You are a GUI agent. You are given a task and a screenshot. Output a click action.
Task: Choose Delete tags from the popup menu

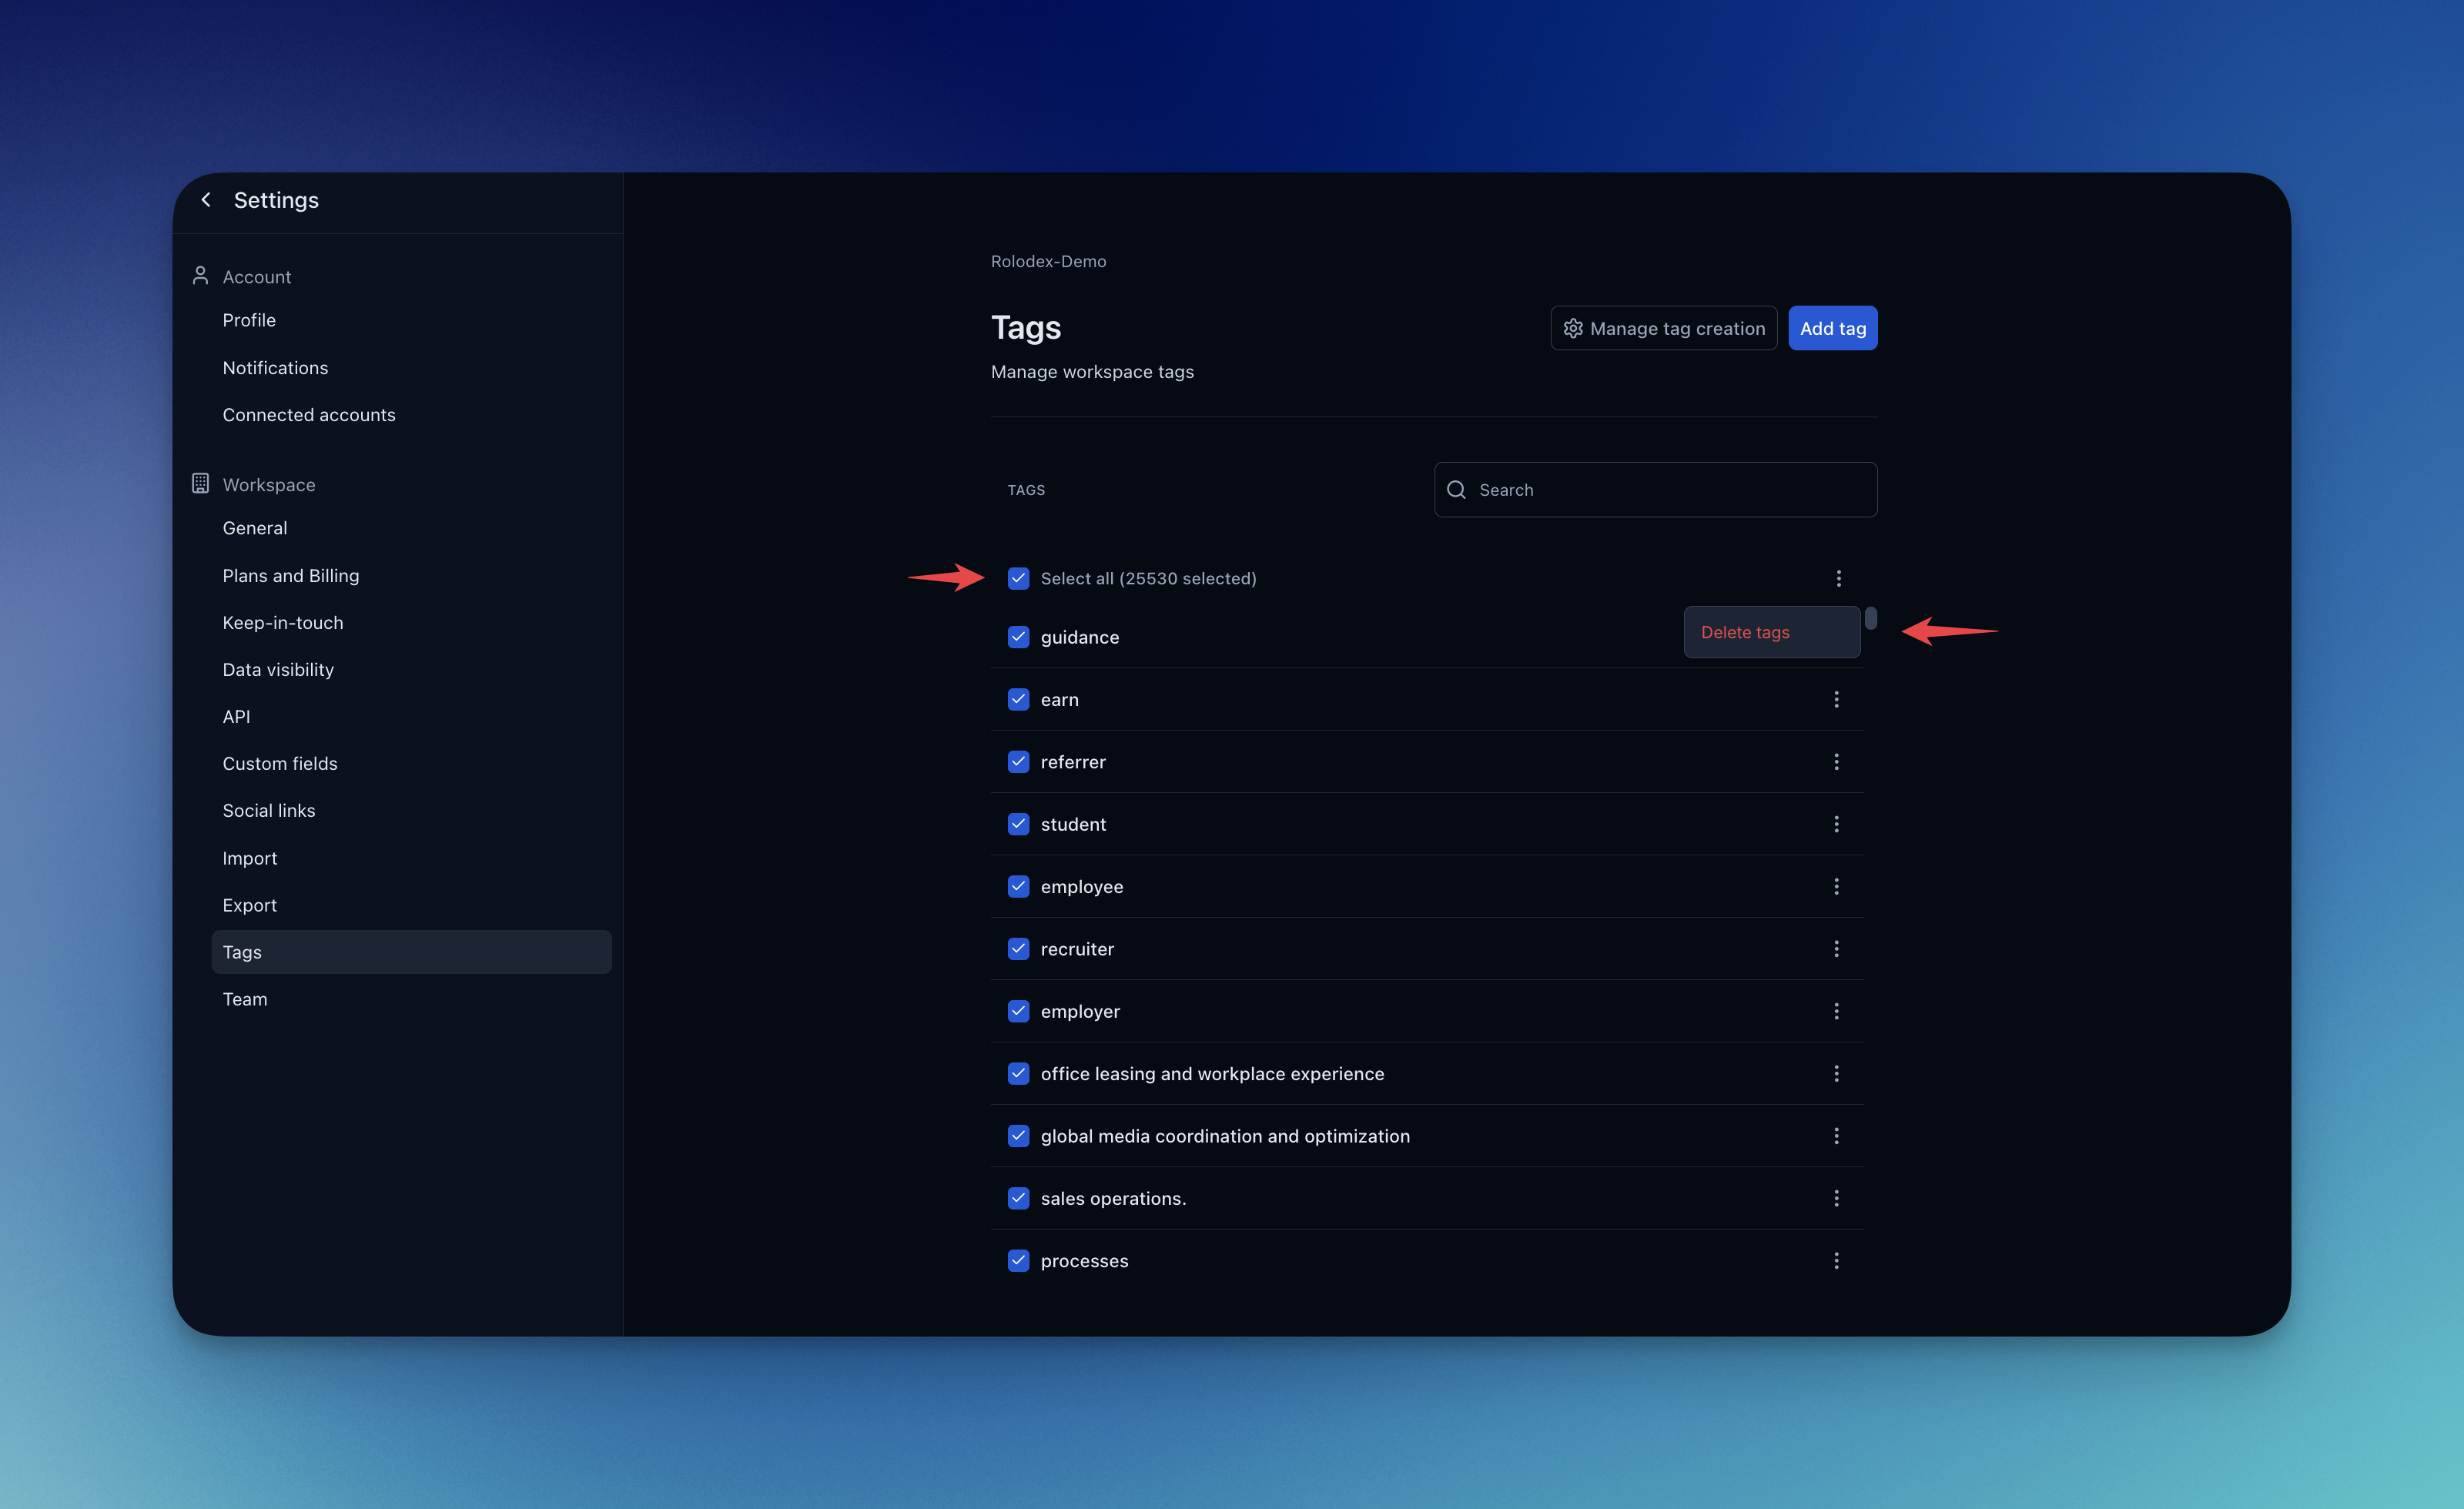[1745, 633]
